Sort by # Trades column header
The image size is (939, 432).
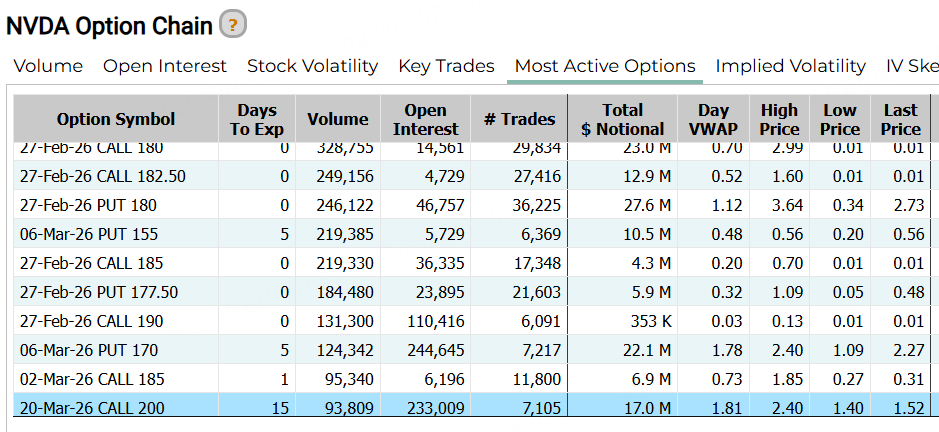click(x=519, y=119)
